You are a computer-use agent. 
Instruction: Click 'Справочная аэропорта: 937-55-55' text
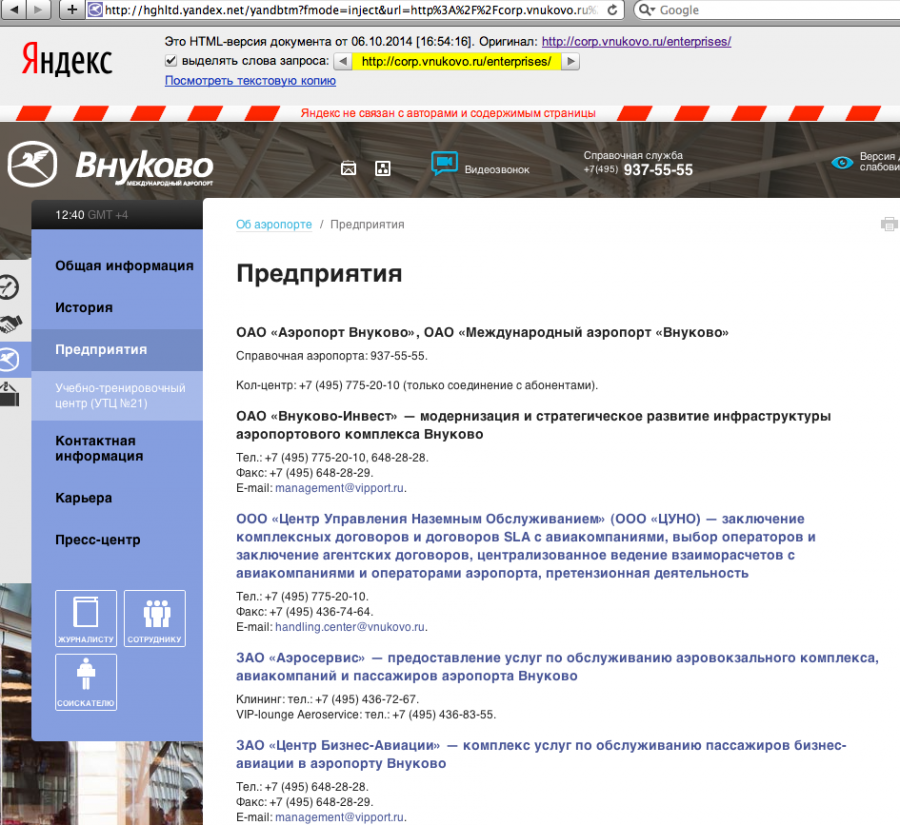pos(331,356)
